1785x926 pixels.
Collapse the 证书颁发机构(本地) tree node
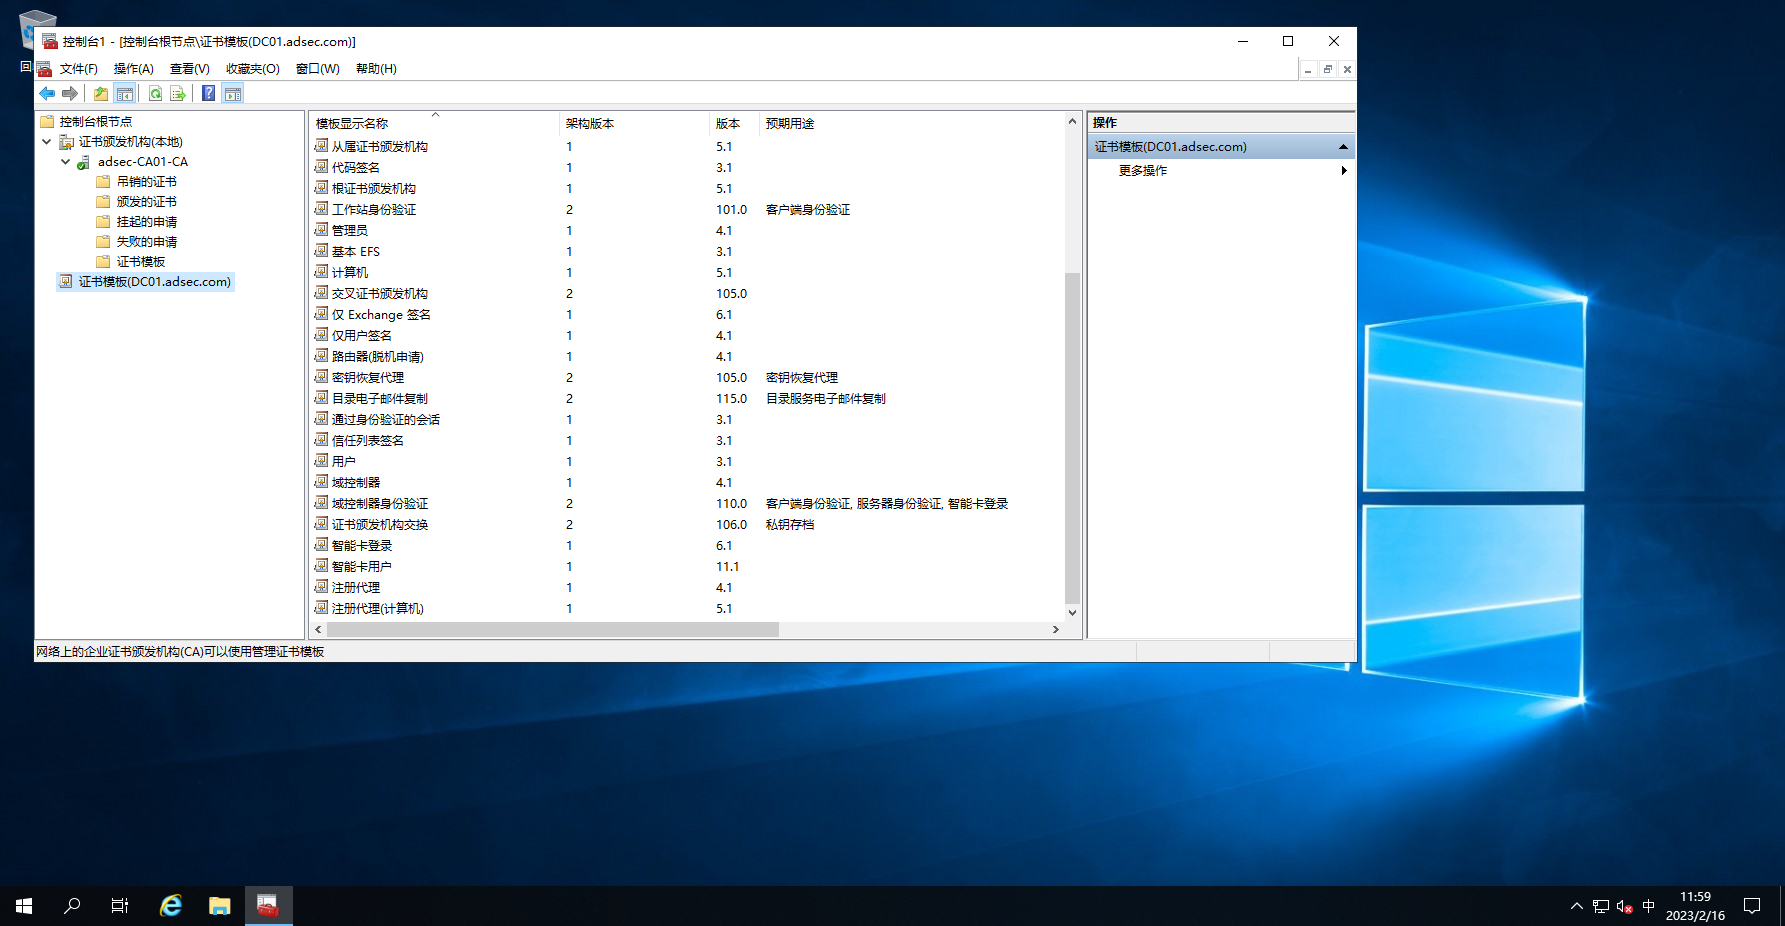[x=47, y=142]
